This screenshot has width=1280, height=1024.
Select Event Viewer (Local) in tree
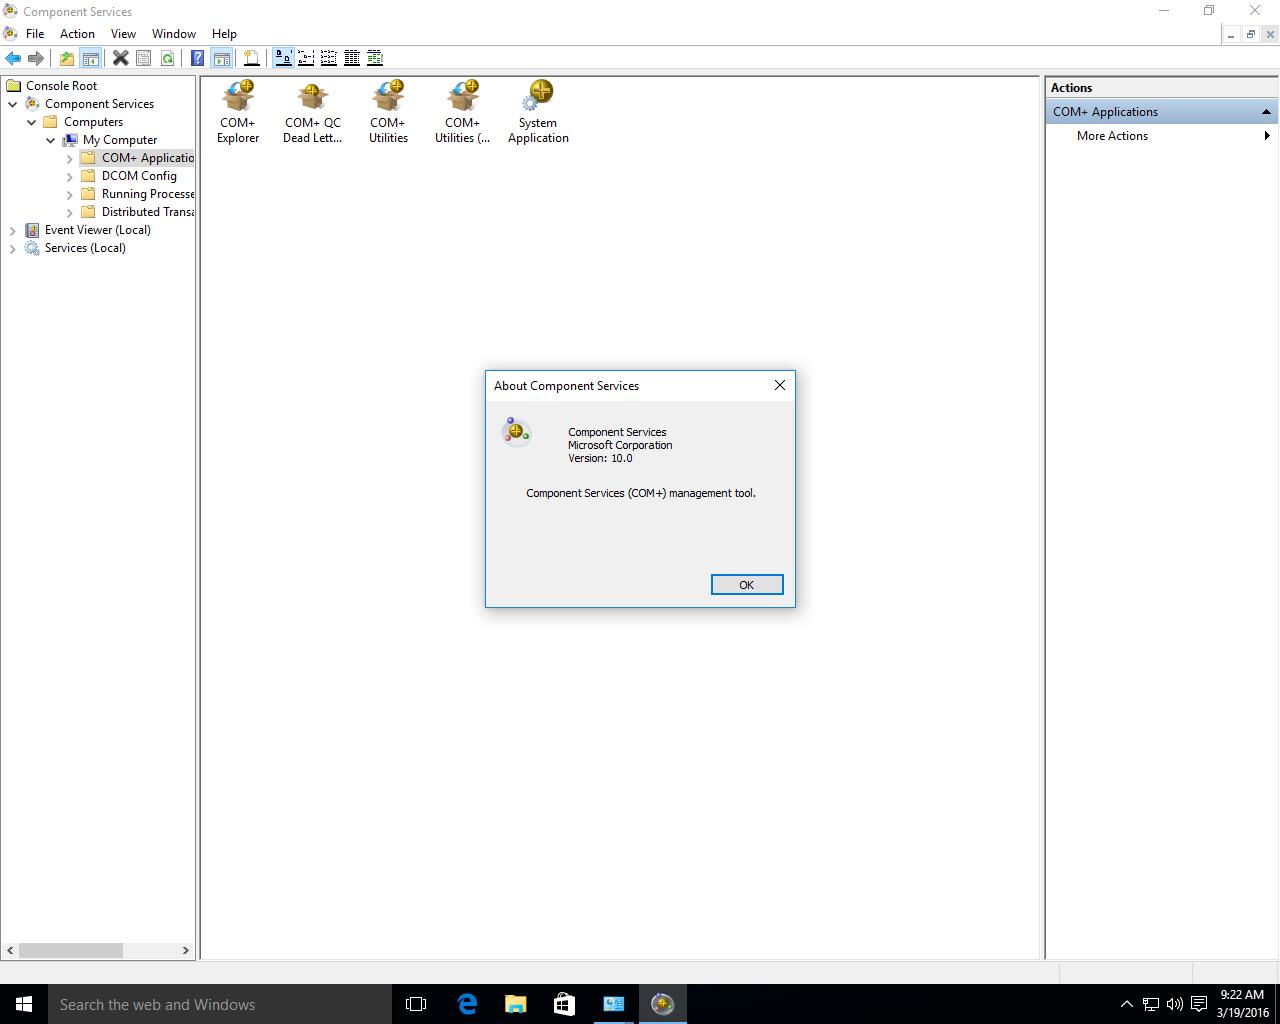[97, 230]
